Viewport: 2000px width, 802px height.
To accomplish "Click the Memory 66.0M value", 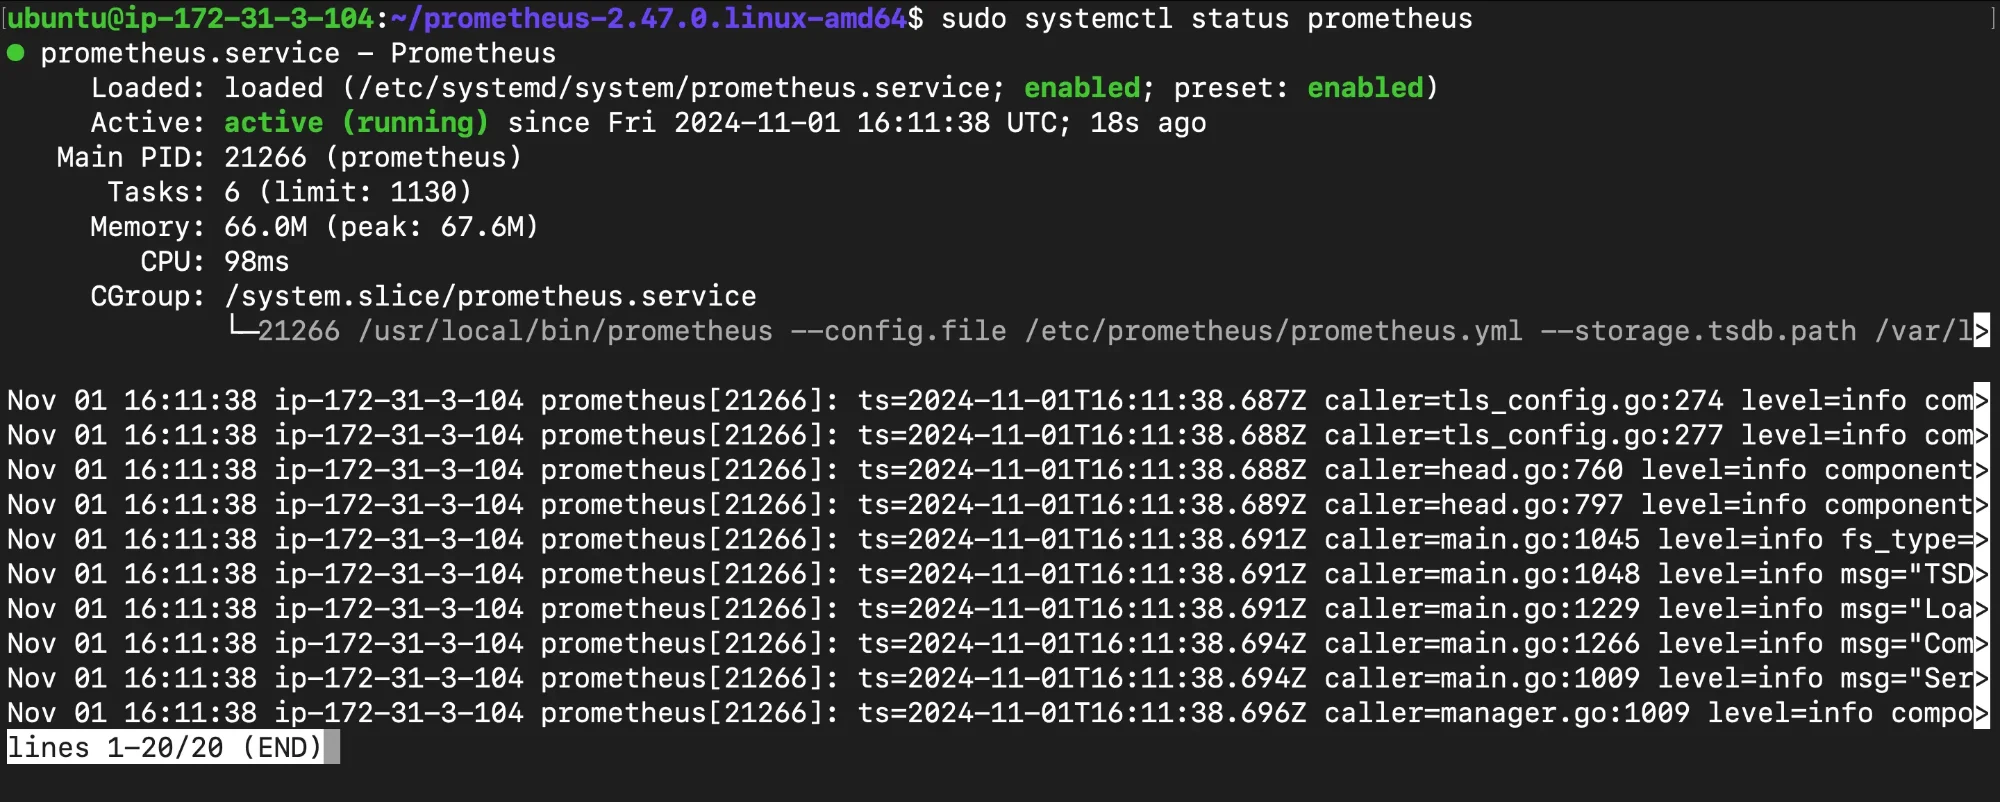I will coord(265,227).
